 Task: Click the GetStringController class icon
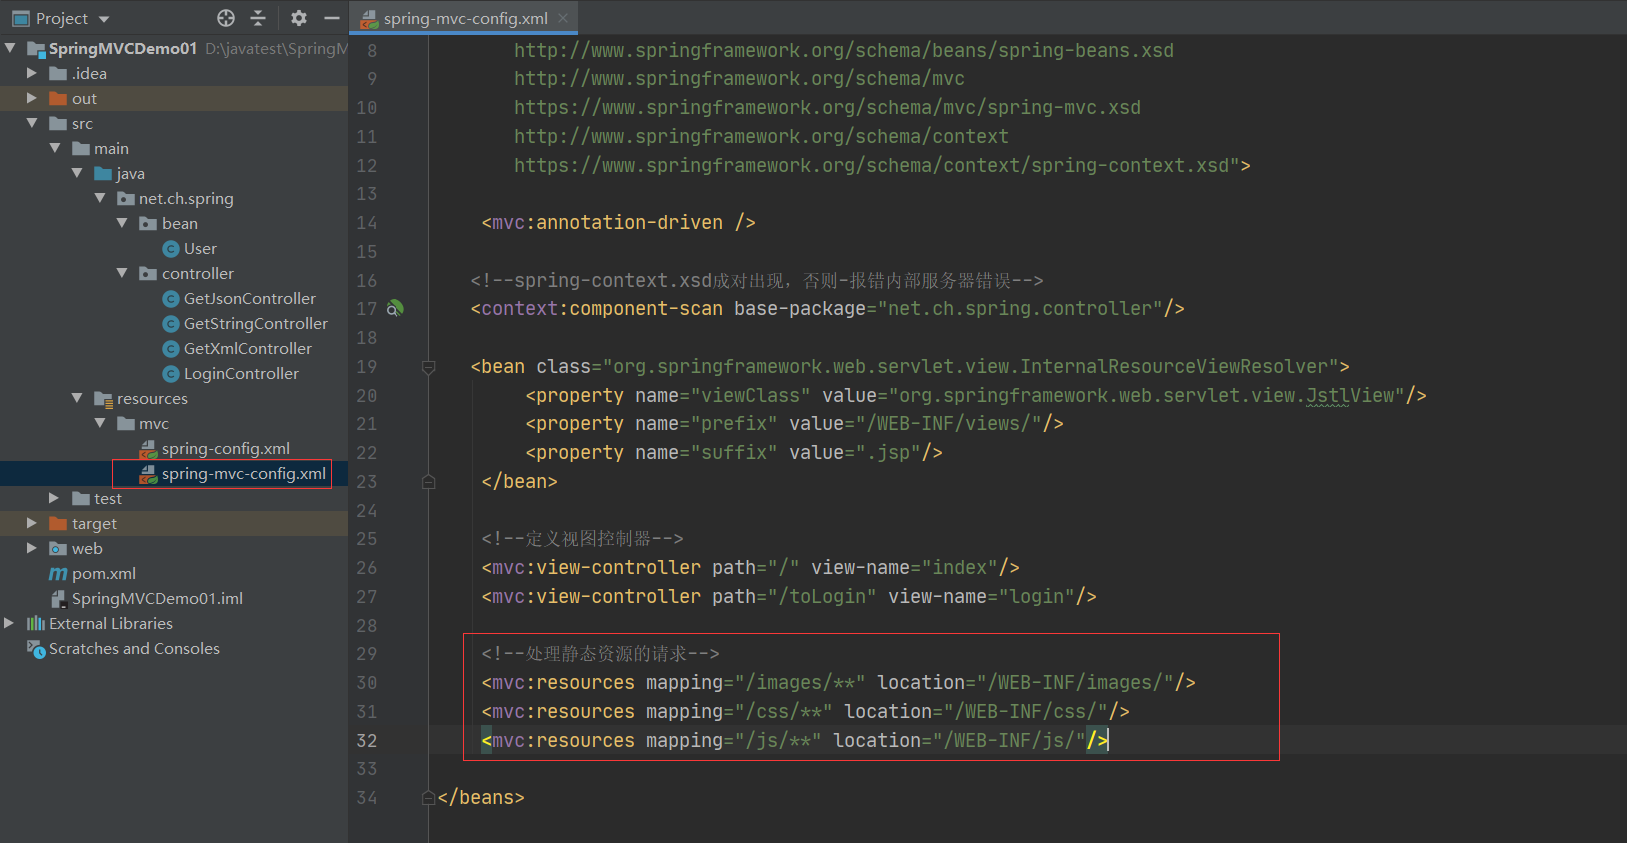171,324
